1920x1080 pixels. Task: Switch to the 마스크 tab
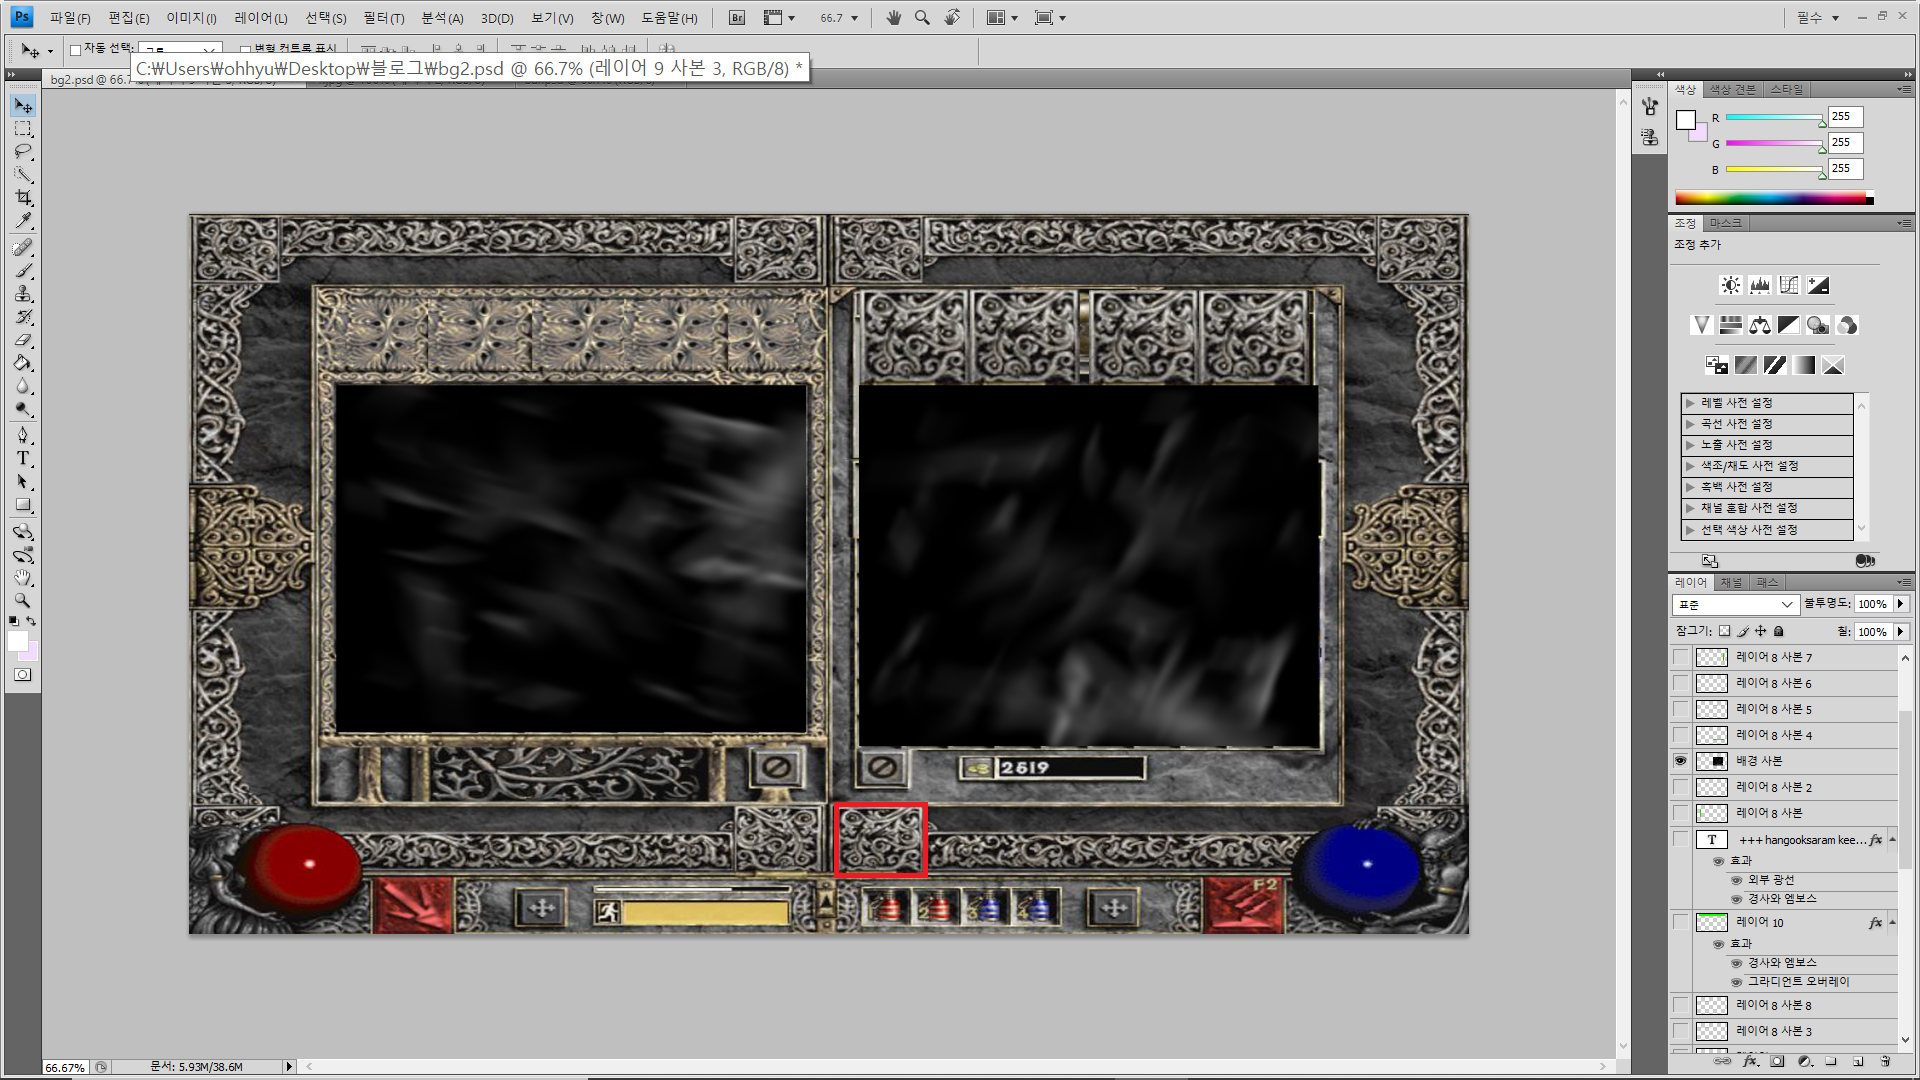(x=1724, y=223)
